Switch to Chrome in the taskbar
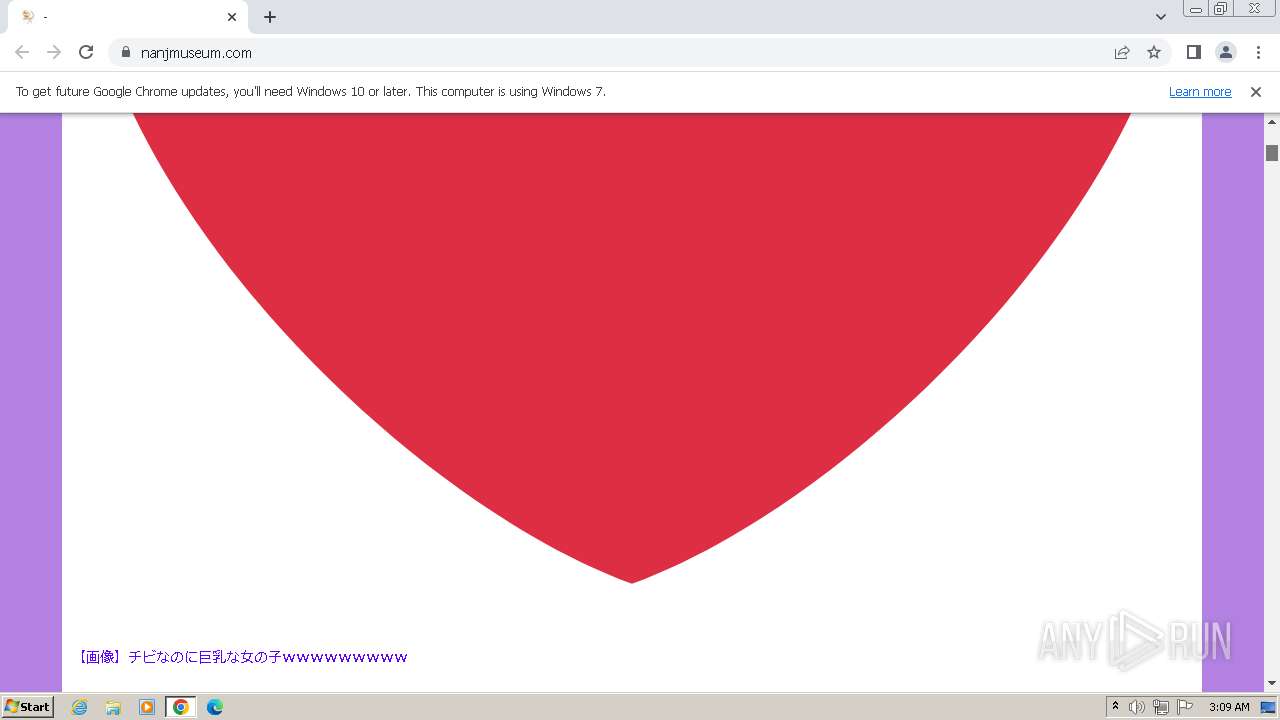The height and width of the screenshot is (720, 1280). point(180,707)
